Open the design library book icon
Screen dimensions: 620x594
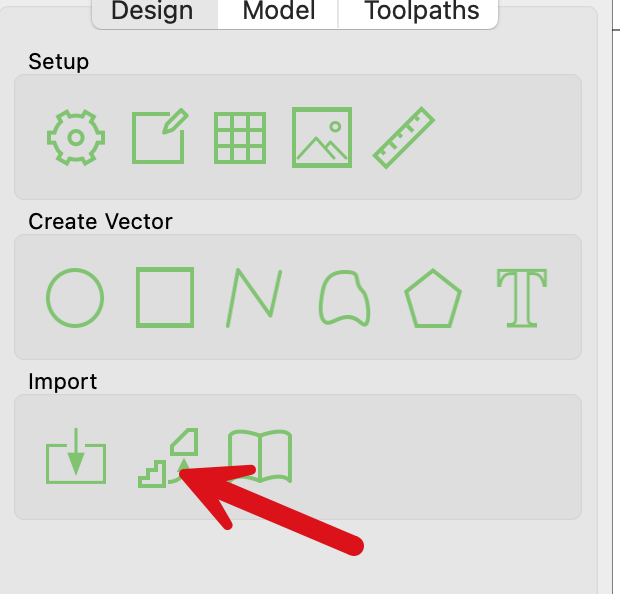(260, 456)
